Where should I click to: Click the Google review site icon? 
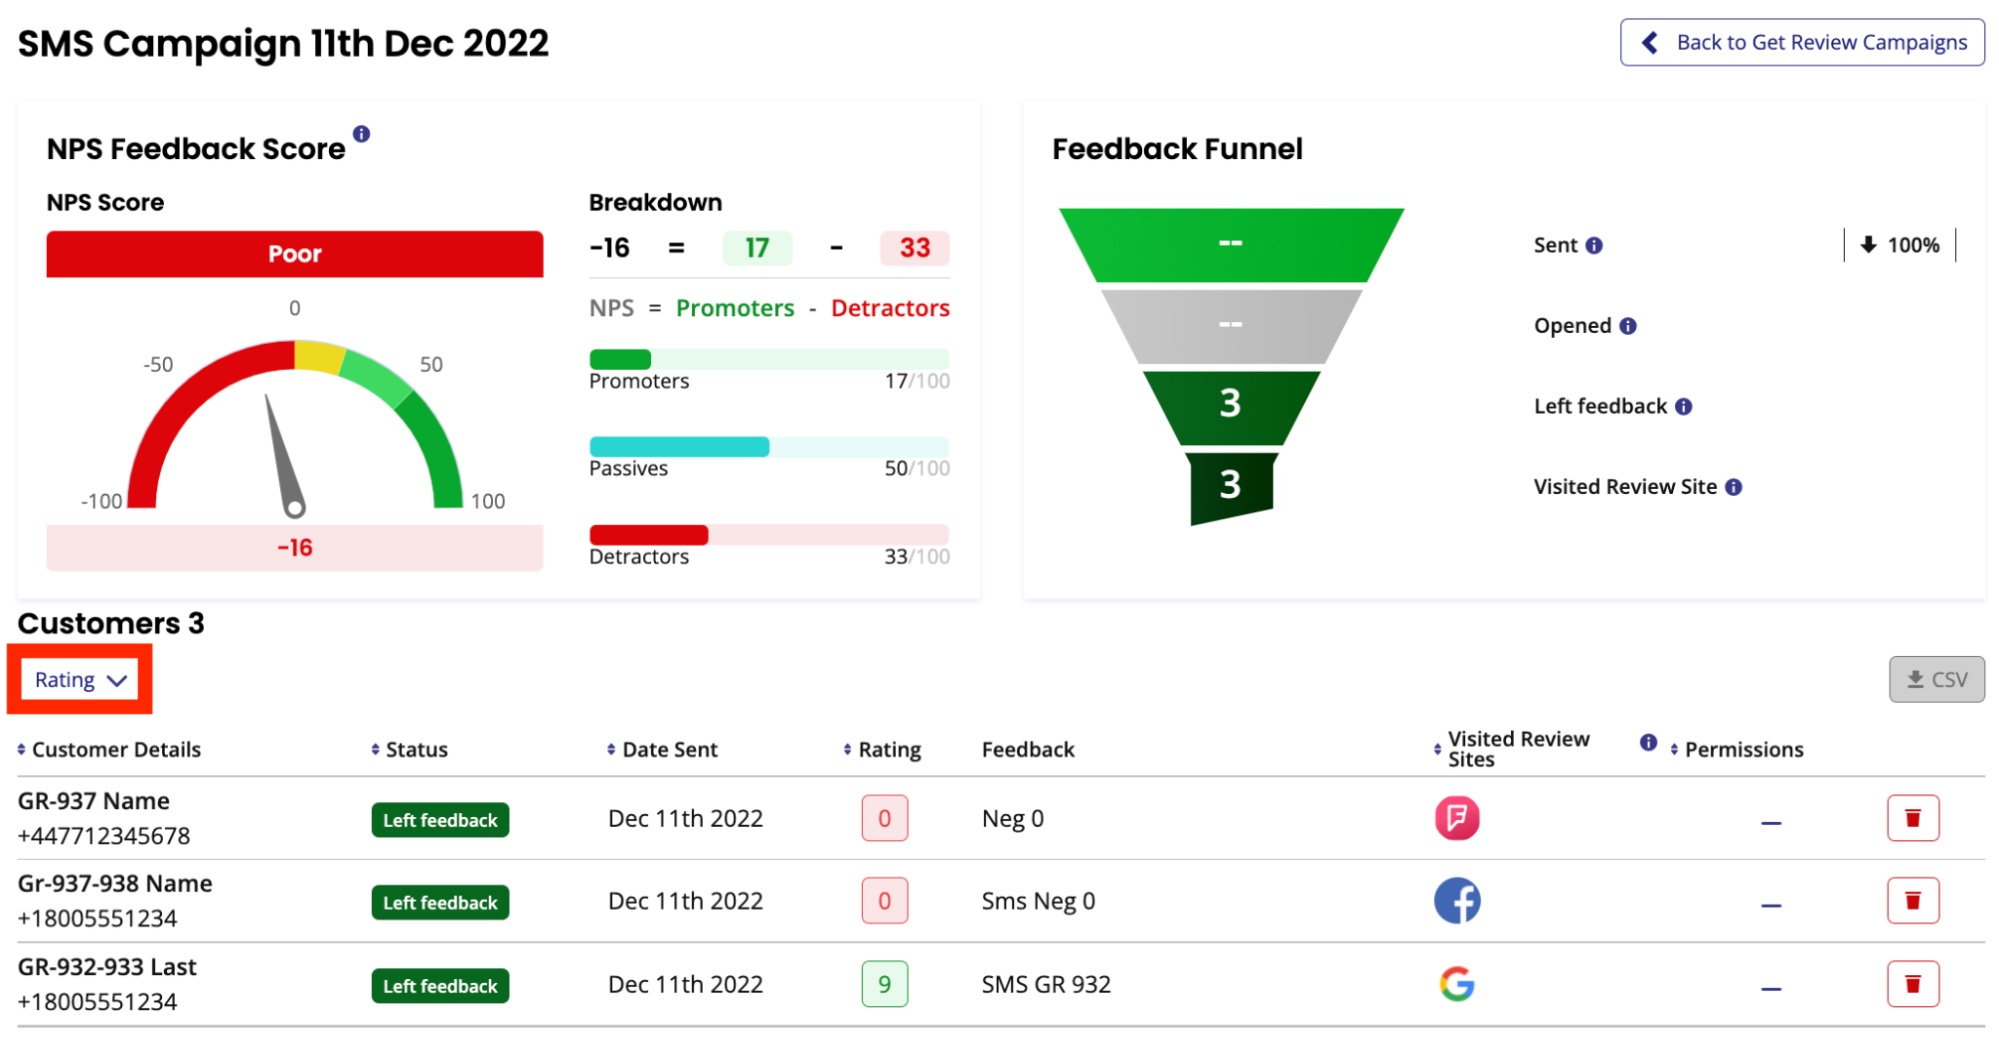[x=1457, y=984]
